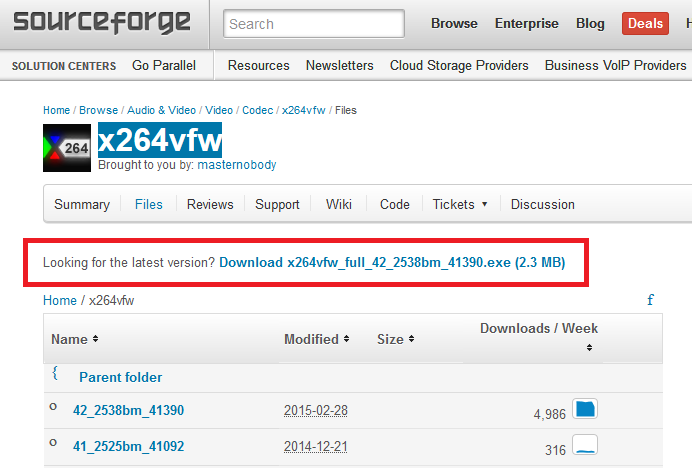The image size is (692, 468).
Task: Open the Blog link
Action: point(590,23)
